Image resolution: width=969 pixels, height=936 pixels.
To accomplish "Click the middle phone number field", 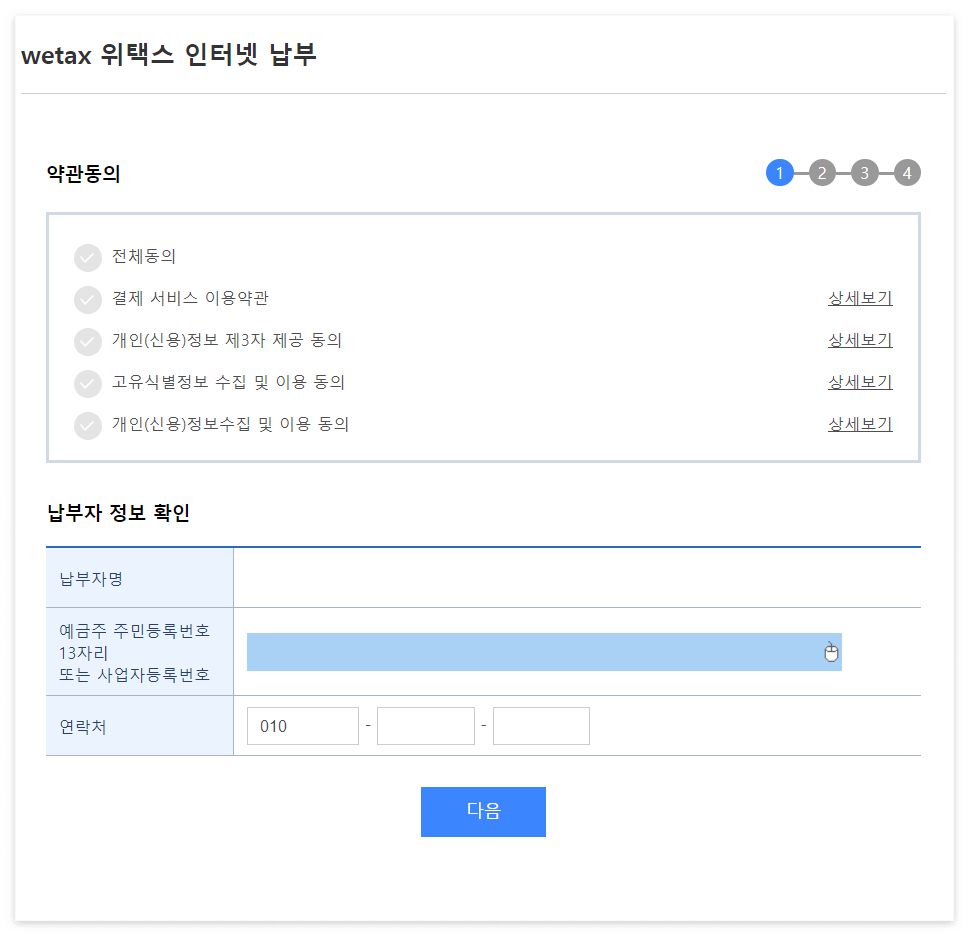I will coord(425,725).
